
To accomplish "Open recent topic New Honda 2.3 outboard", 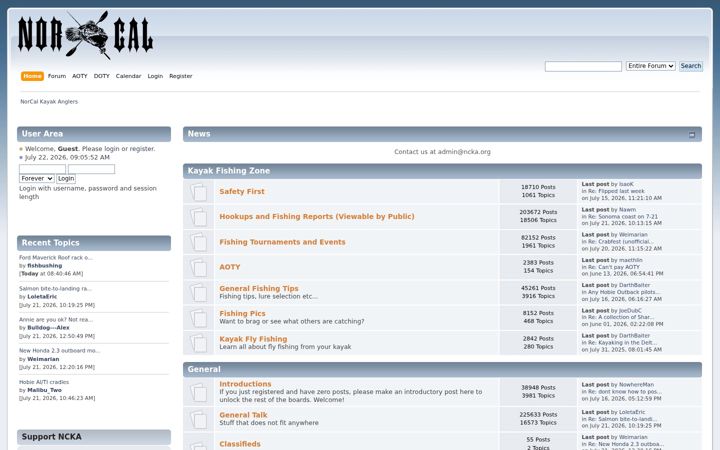I will point(59,351).
